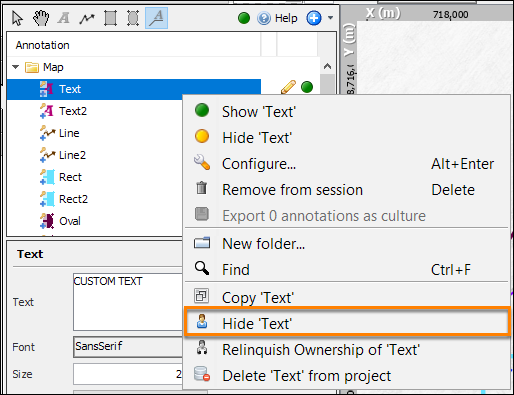
Task: Open the dropdown arrow next to plus
Action: click(x=330, y=18)
